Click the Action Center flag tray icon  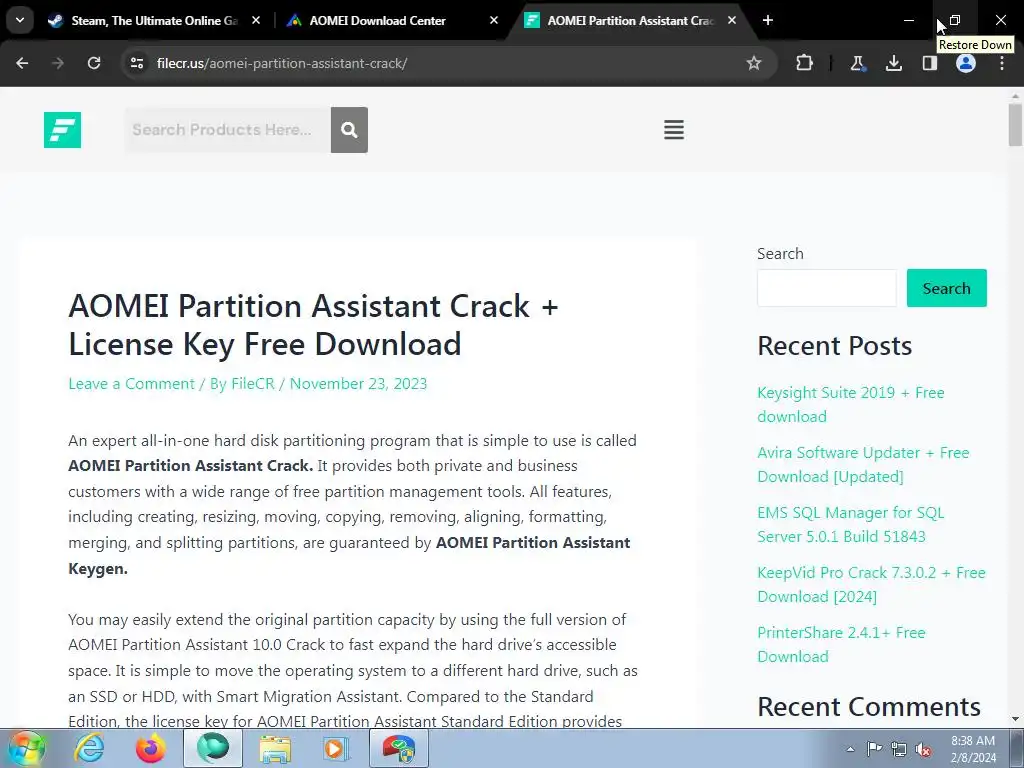pos(874,749)
